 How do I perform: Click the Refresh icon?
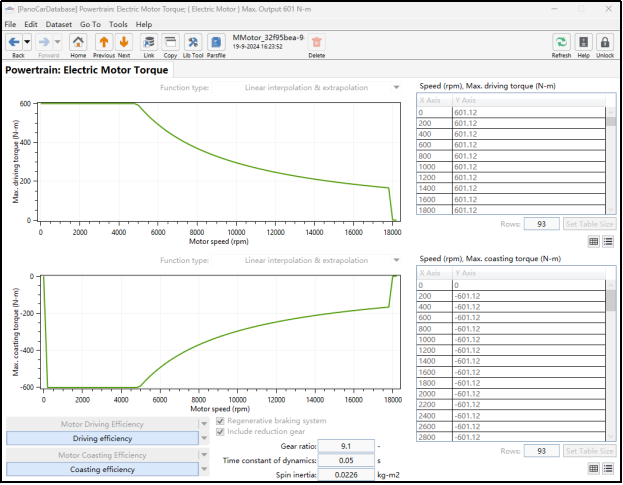pyautogui.click(x=561, y=42)
